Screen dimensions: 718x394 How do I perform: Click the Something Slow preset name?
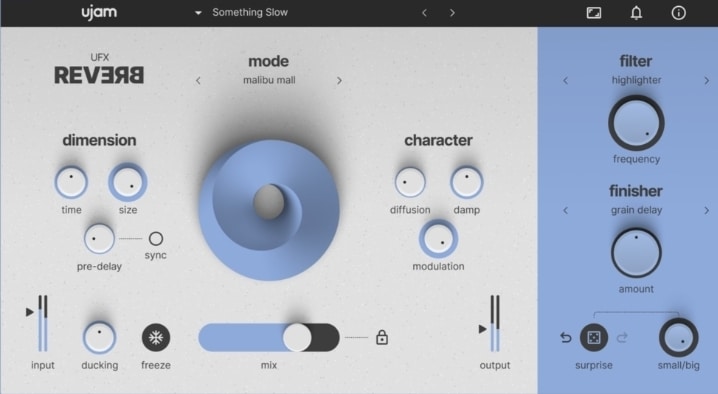tap(250, 12)
